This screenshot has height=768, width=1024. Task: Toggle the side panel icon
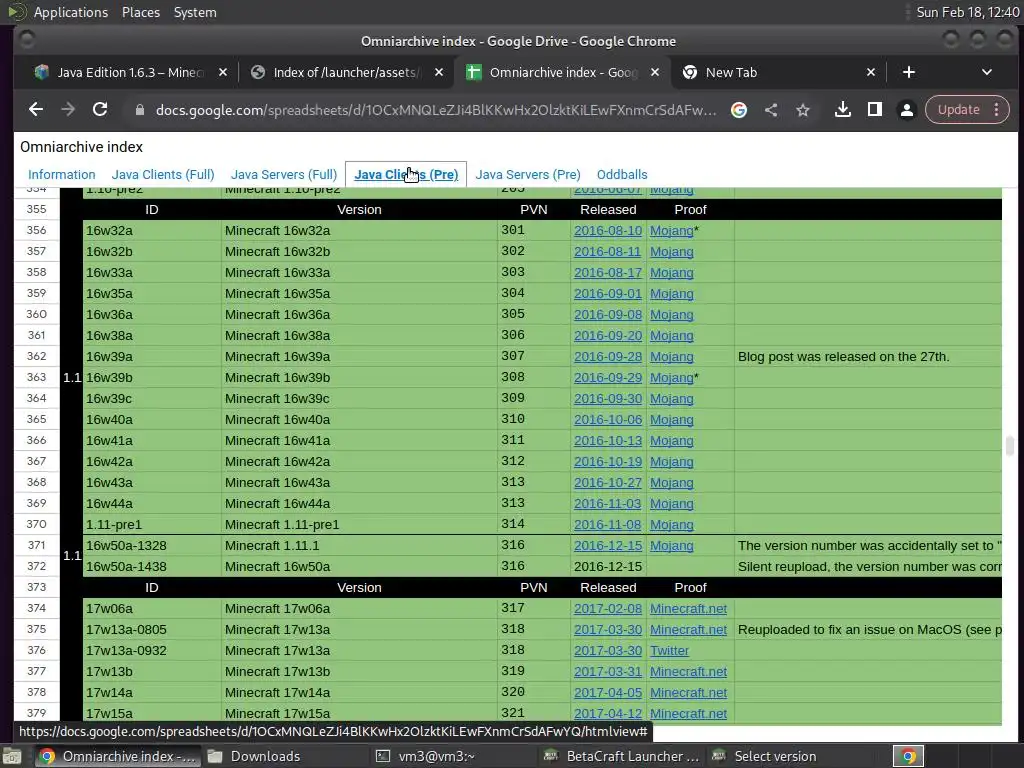(874, 110)
